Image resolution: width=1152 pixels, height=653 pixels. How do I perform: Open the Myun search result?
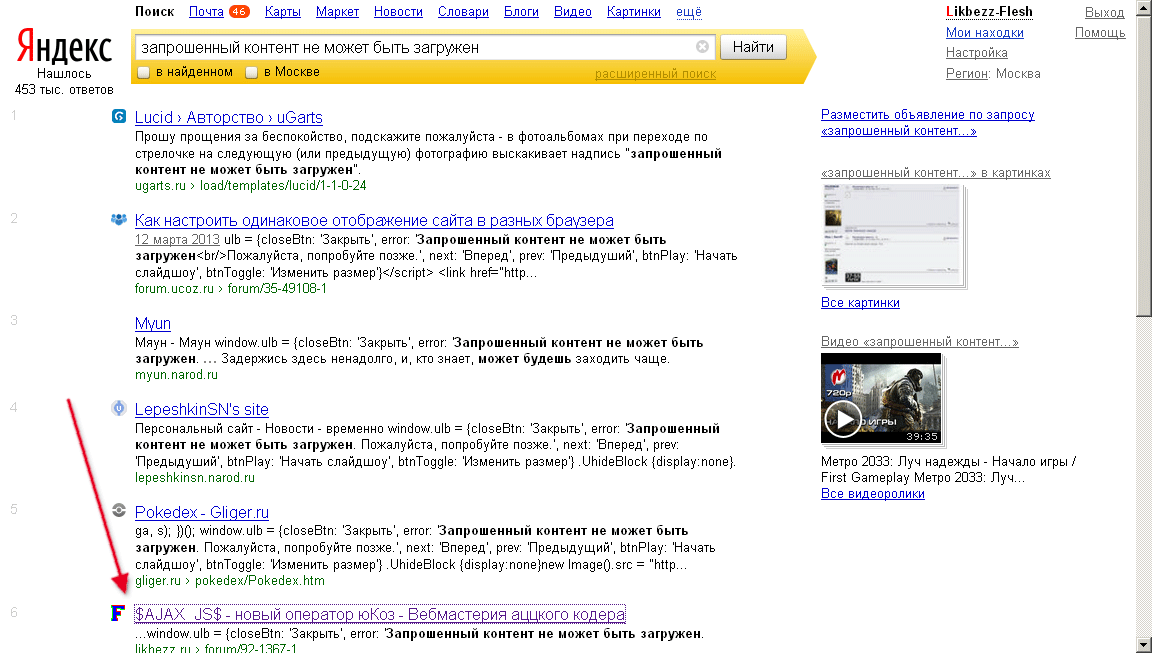point(153,323)
